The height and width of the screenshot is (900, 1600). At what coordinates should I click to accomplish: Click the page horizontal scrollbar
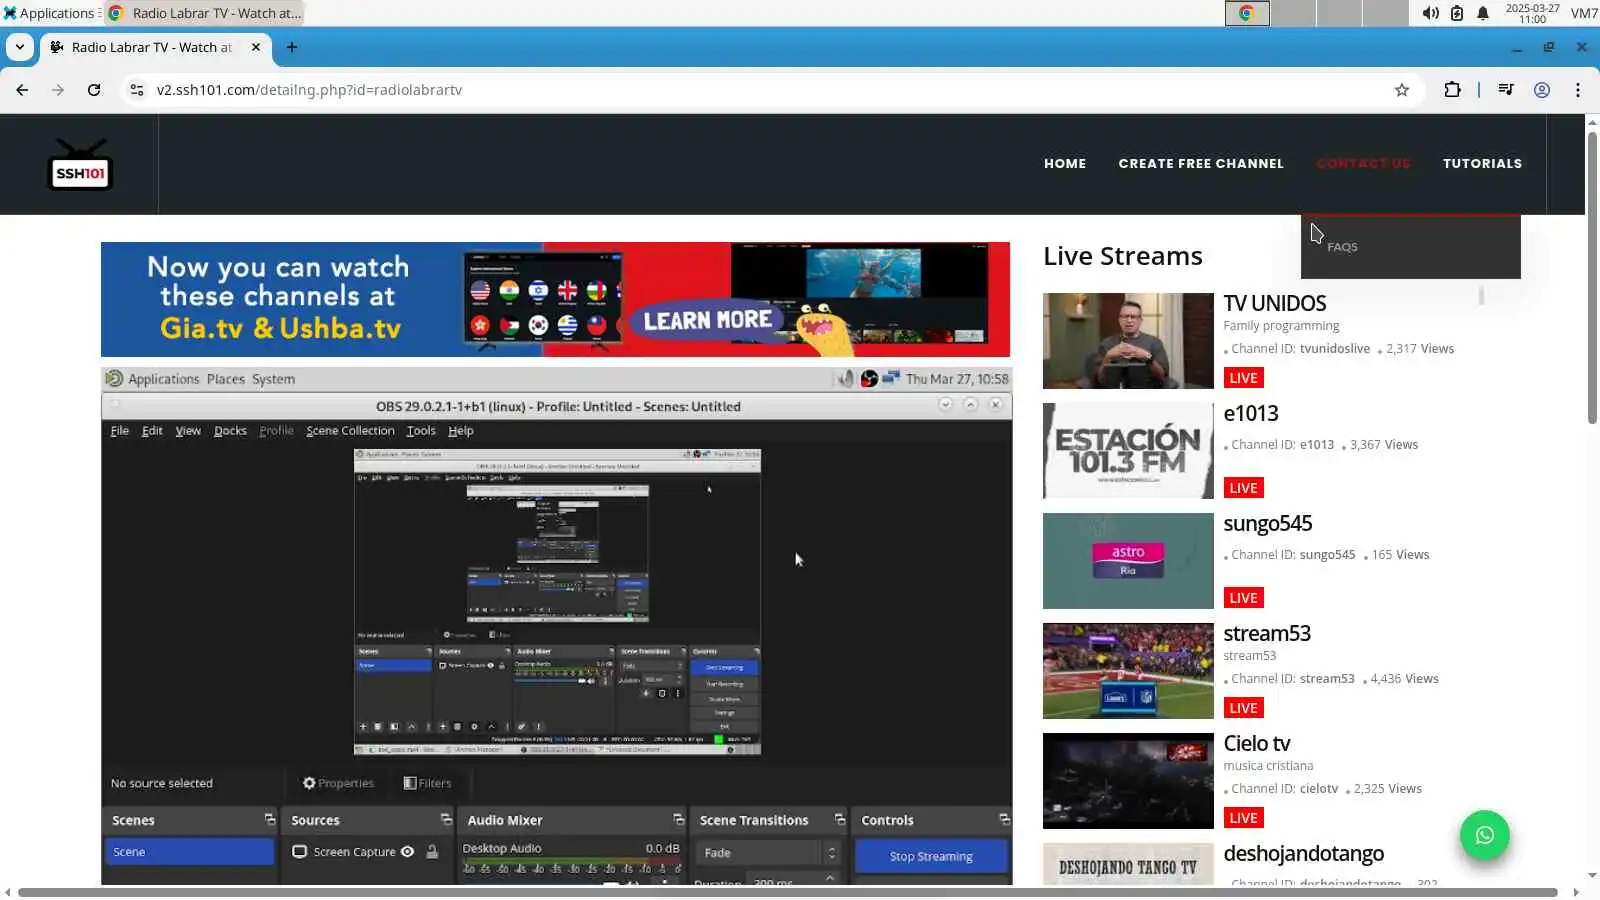[788, 892]
